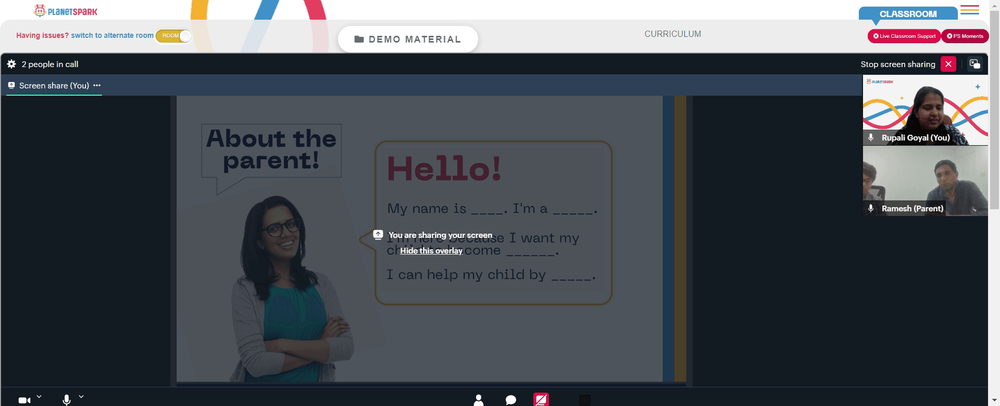
Task: Open the chat bubble icon
Action: (x=511, y=400)
